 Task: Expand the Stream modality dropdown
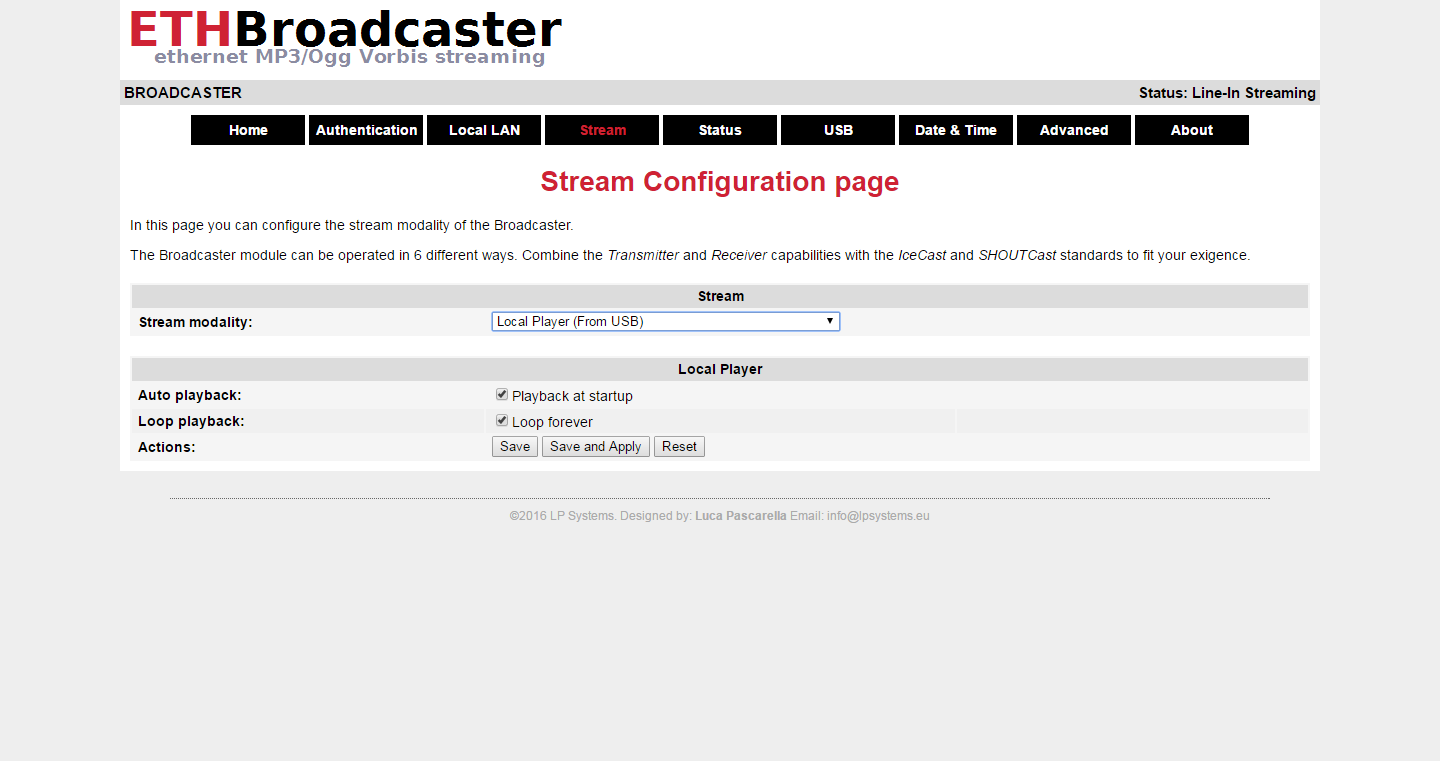pyautogui.click(x=665, y=322)
